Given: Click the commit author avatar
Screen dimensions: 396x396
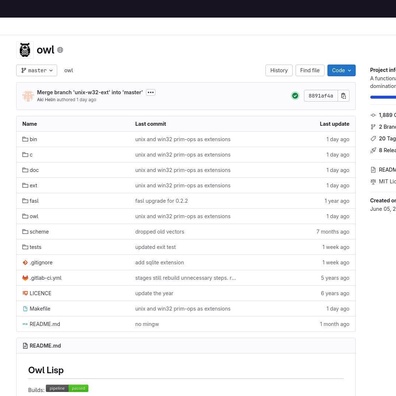Looking at the screenshot, I should click(x=28, y=96).
